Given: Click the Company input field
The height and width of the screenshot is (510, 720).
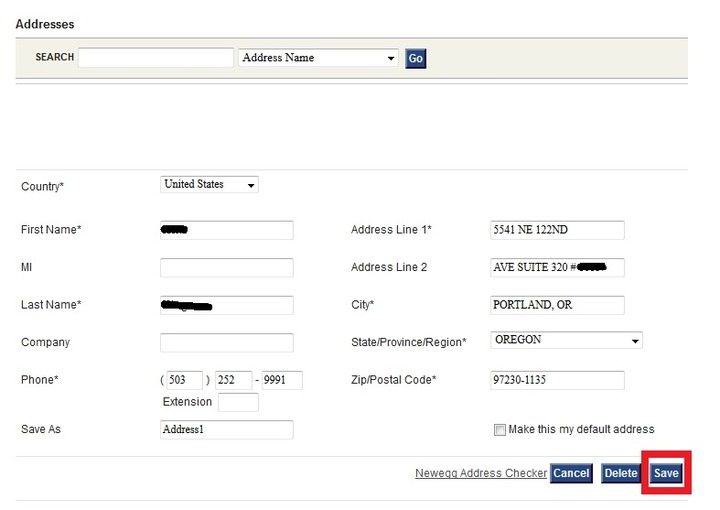Looking at the screenshot, I should coord(226,342).
